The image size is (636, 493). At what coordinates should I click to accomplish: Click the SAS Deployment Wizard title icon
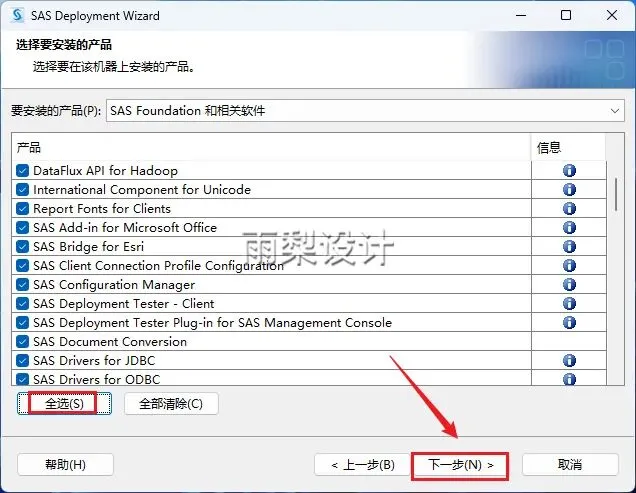point(18,15)
